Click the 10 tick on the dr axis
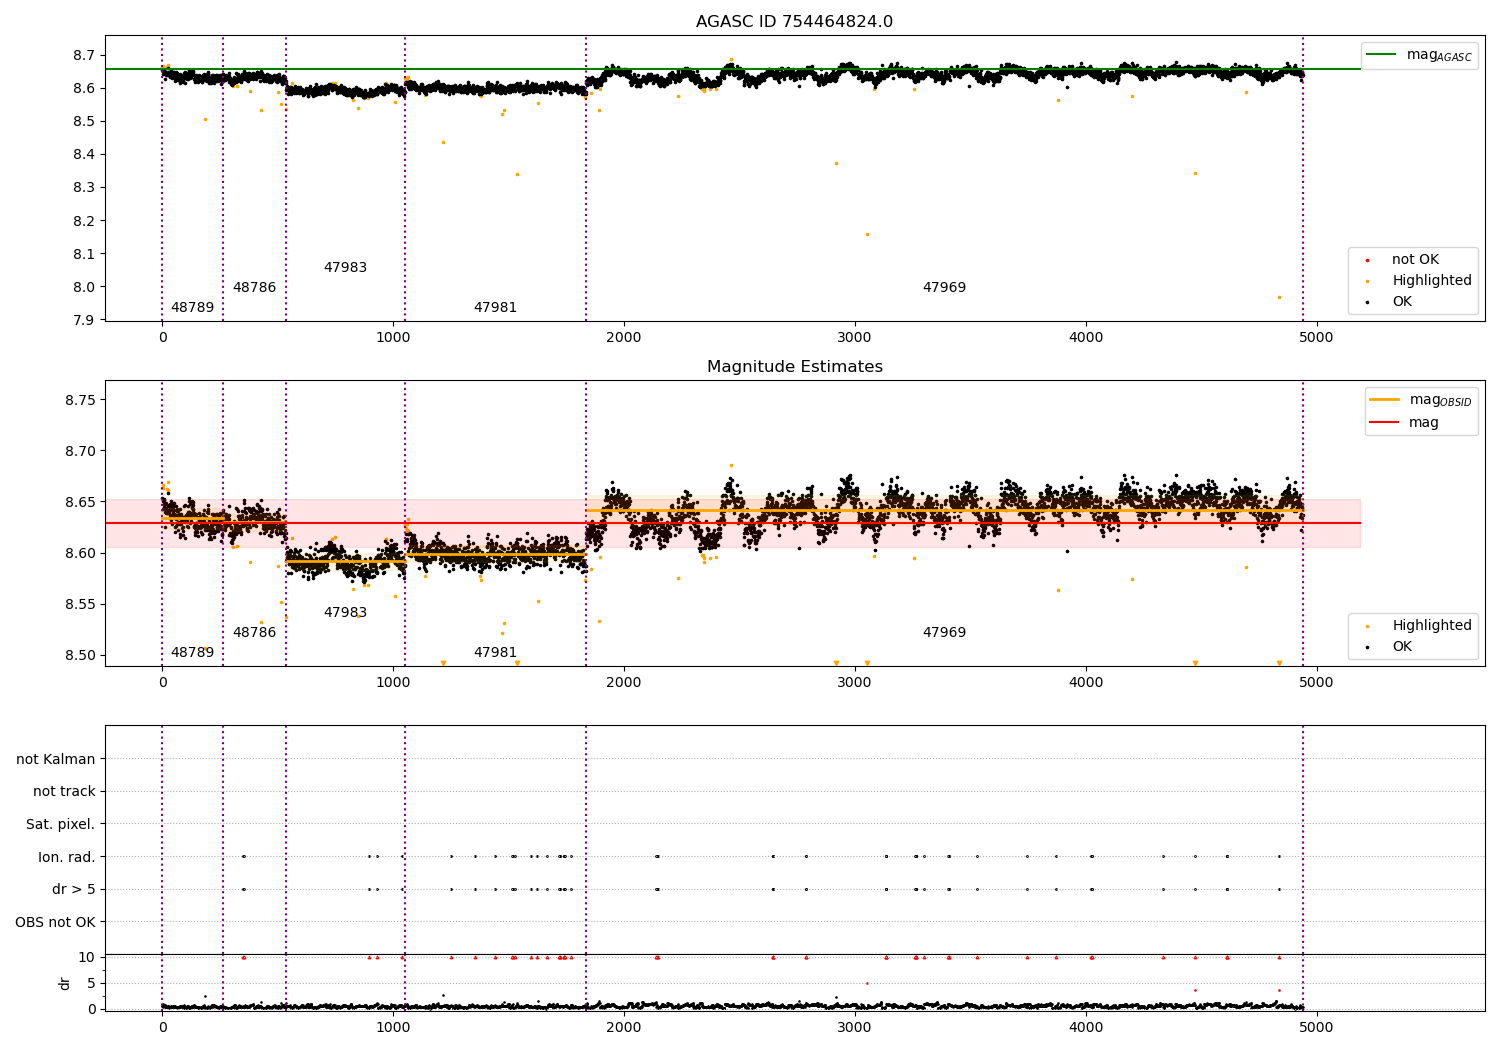 pyautogui.click(x=87, y=958)
